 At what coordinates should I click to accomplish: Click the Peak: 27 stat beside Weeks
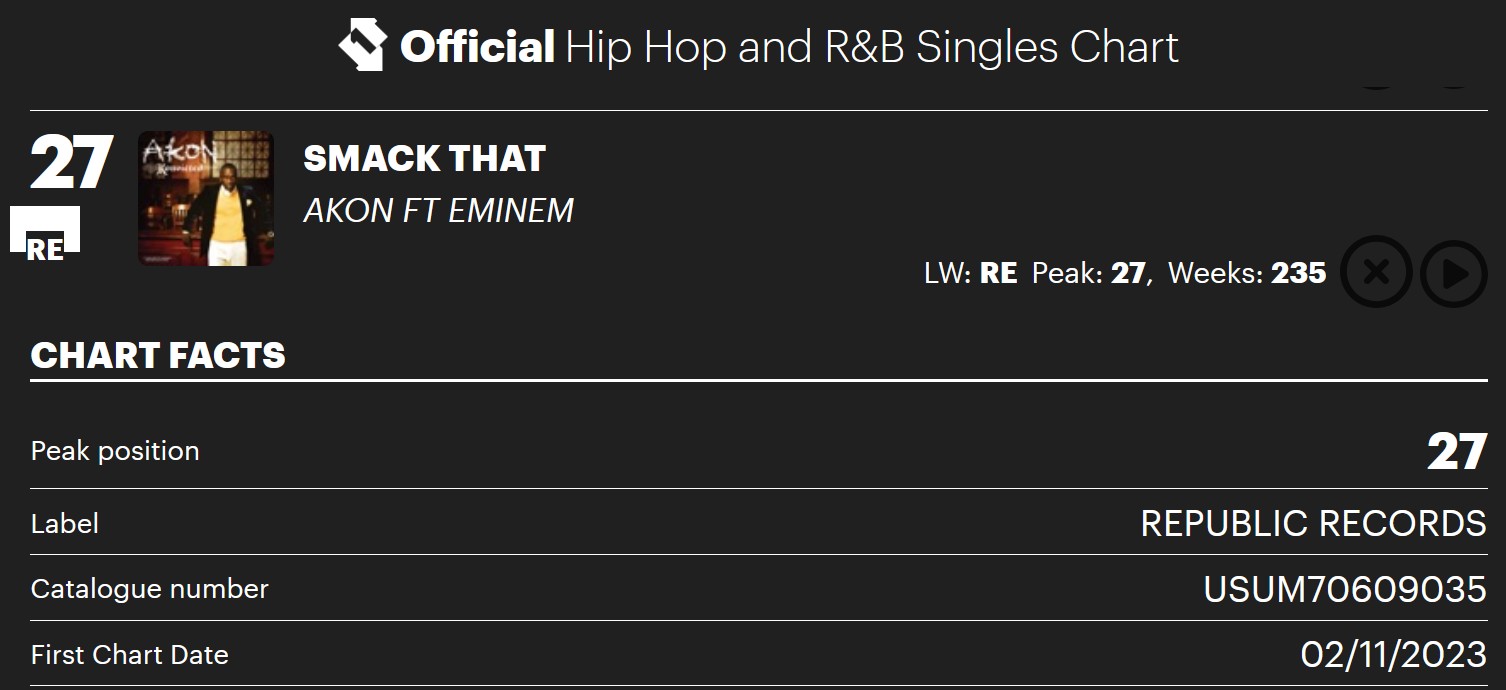tap(1089, 273)
